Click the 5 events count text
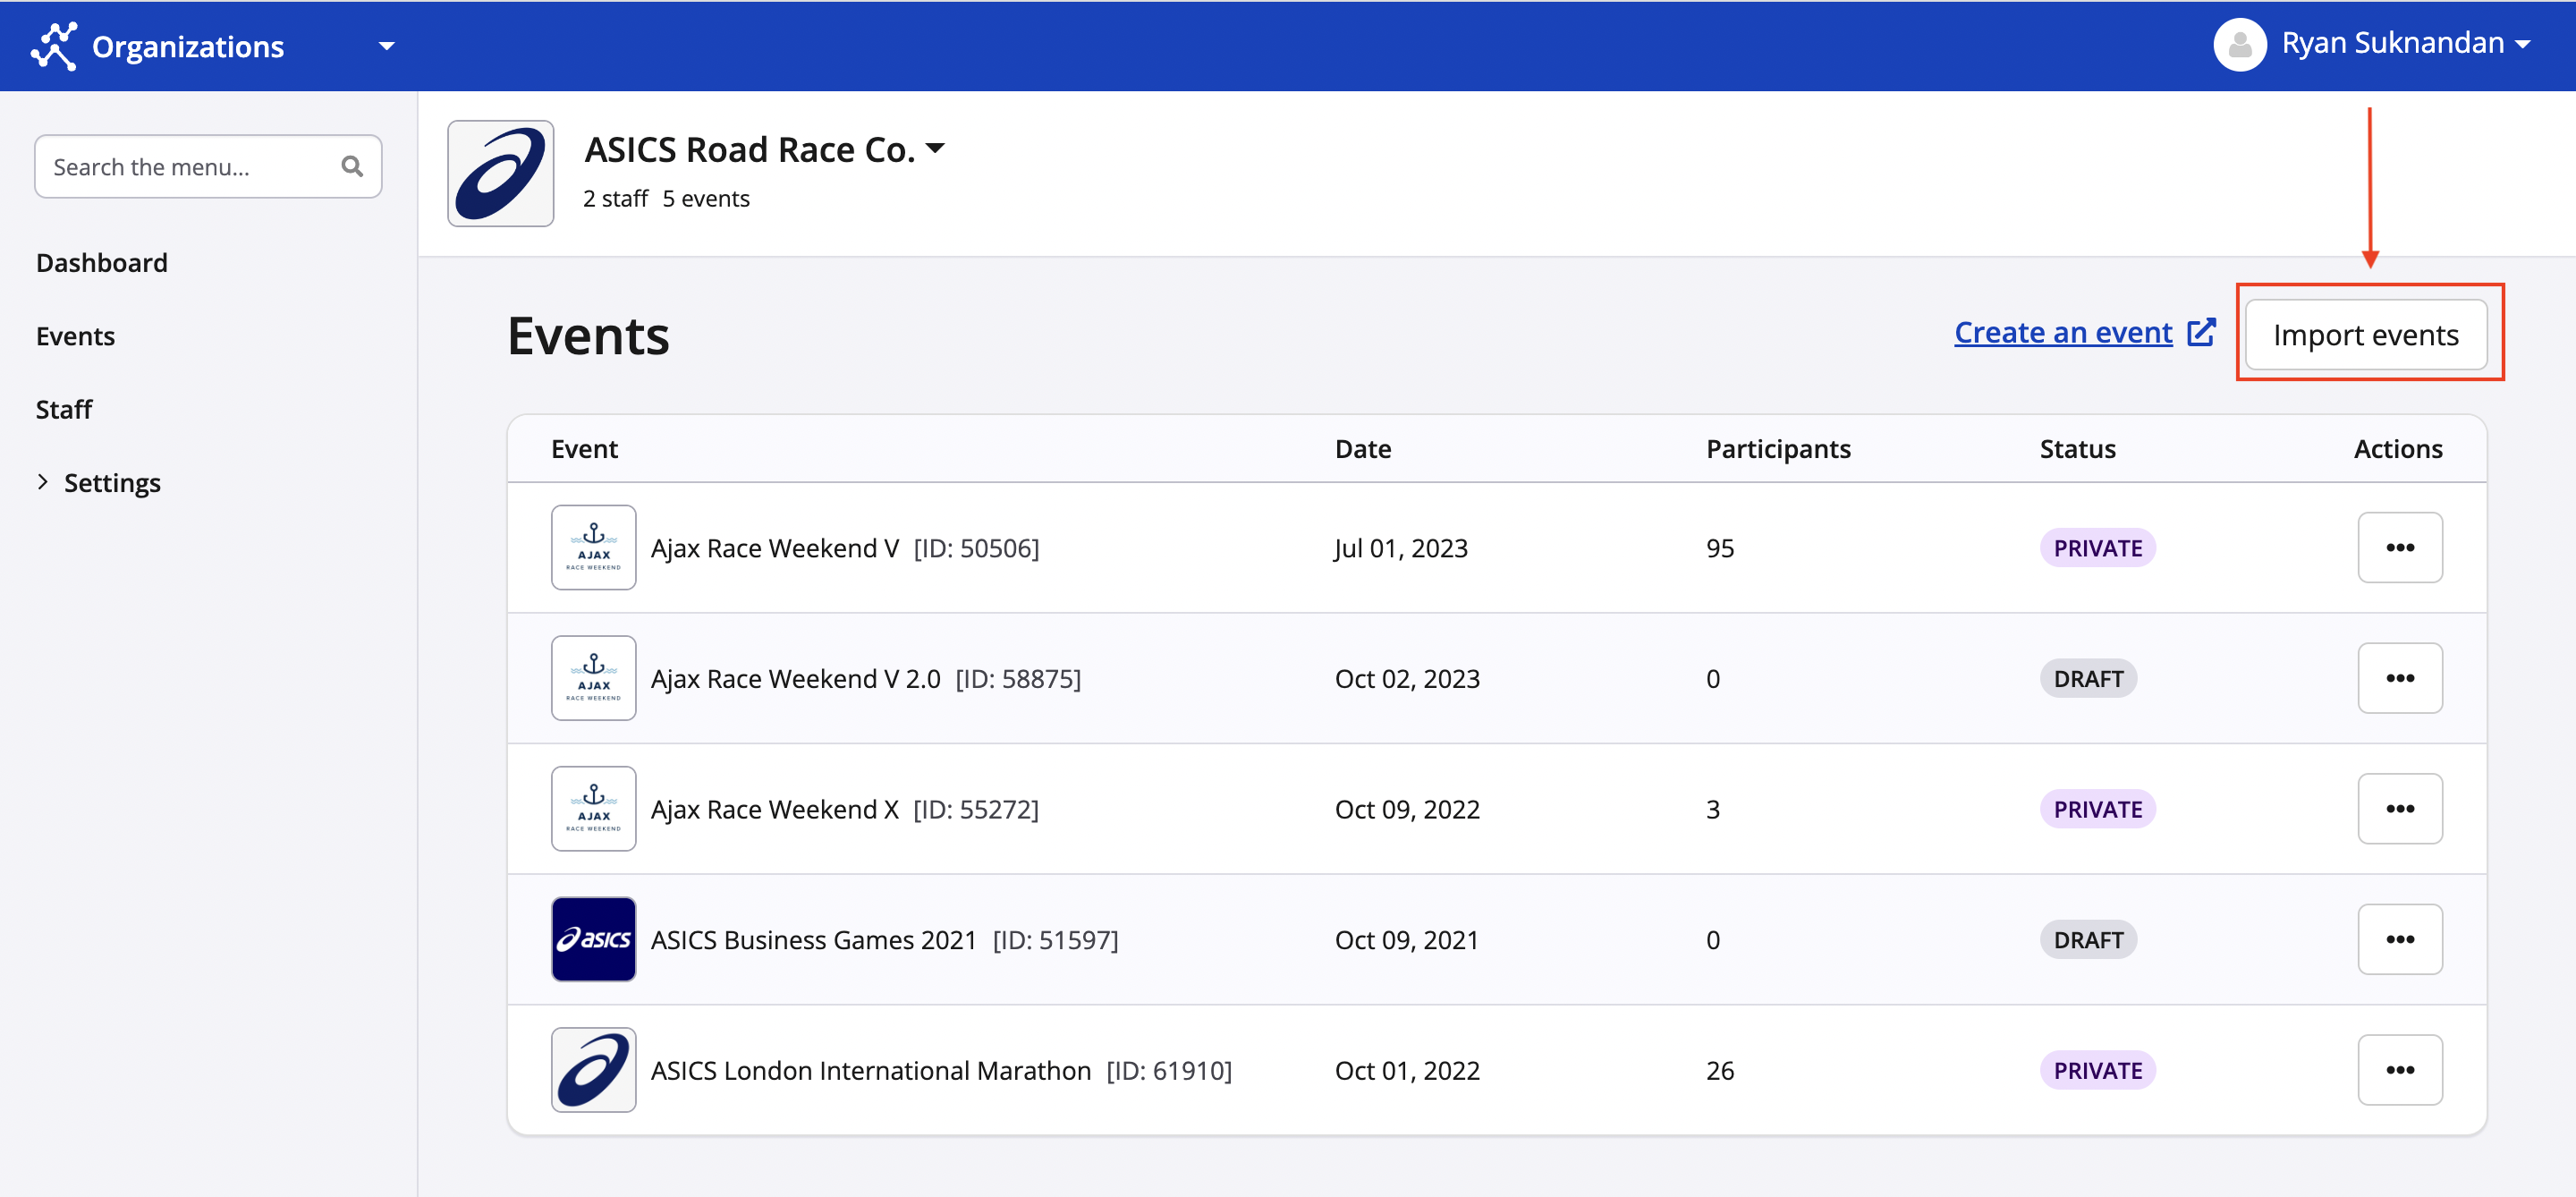The height and width of the screenshot is (1197, 2576). (x=706, y=198)
